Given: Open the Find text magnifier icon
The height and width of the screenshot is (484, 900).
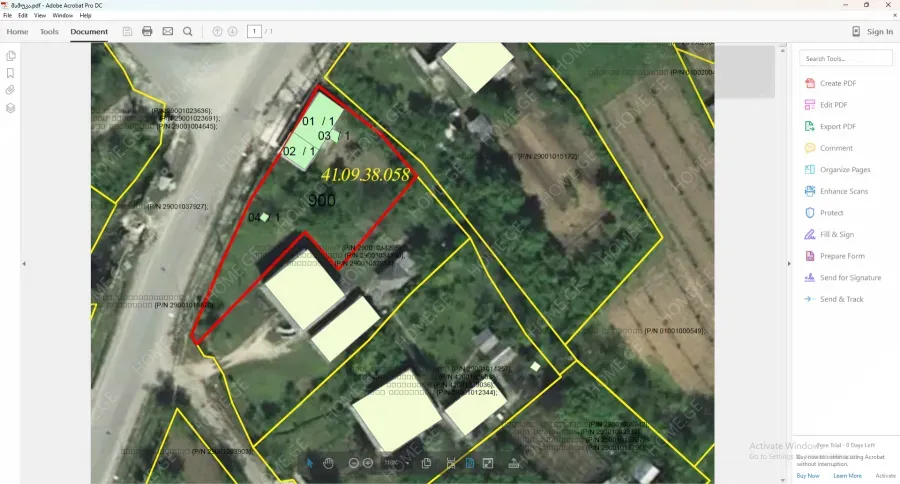Looking at the screenshot, I should click(188, 32).
